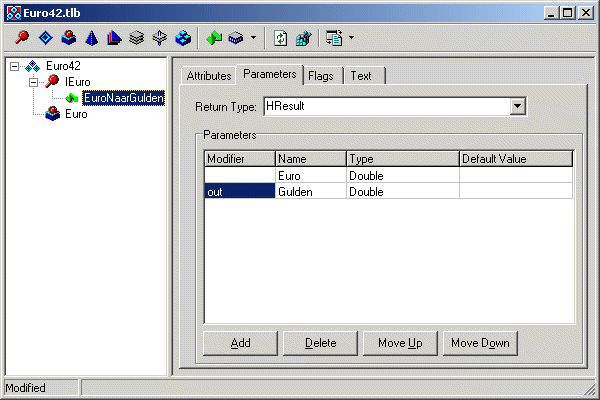Open the New Property dropdown arrow
The width and height of the screenshot is (600, 400).
tap(253, 38)
